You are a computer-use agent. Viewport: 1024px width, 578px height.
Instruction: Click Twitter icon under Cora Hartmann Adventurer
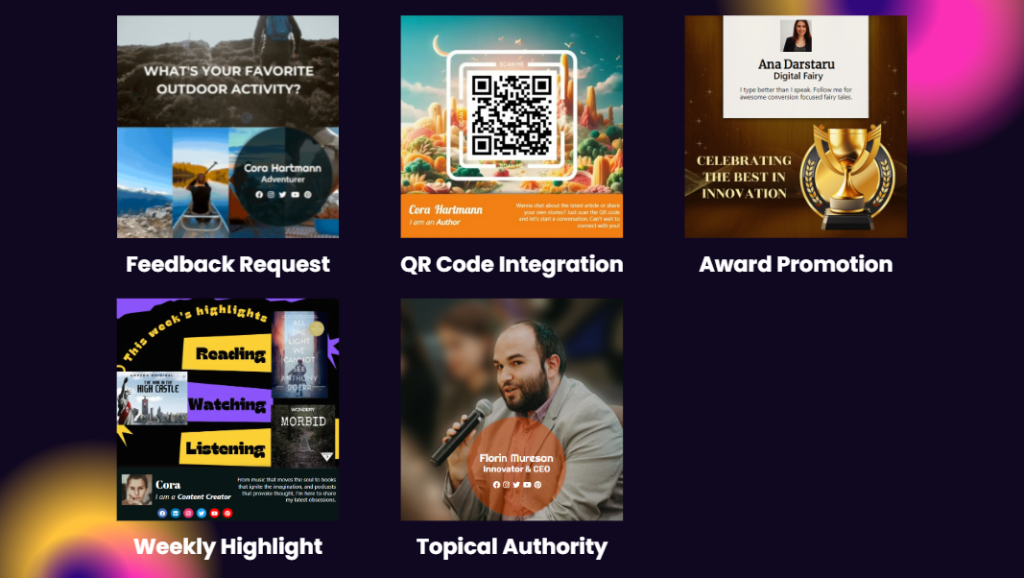[283, 195]
